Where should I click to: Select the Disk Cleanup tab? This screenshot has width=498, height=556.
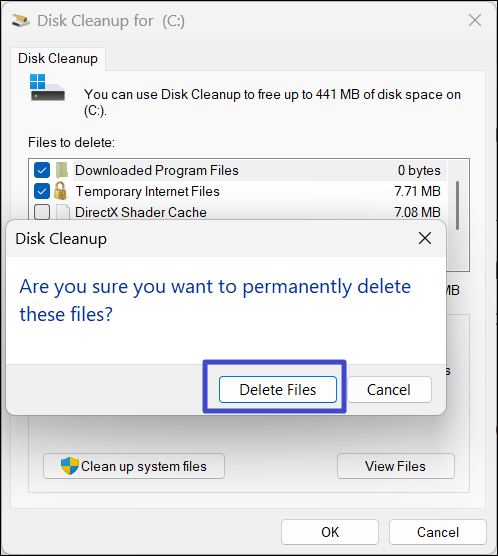[x=58, y=59]
